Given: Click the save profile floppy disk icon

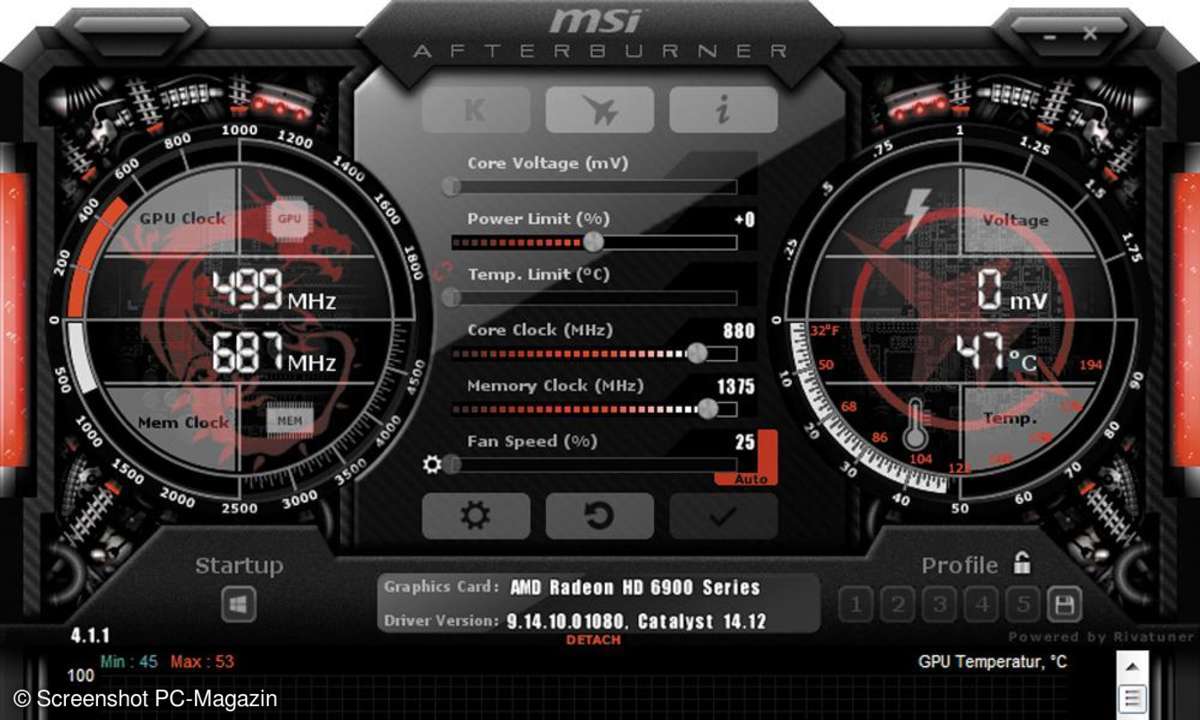Looking at the screenshot, I should click(1064, 604).
